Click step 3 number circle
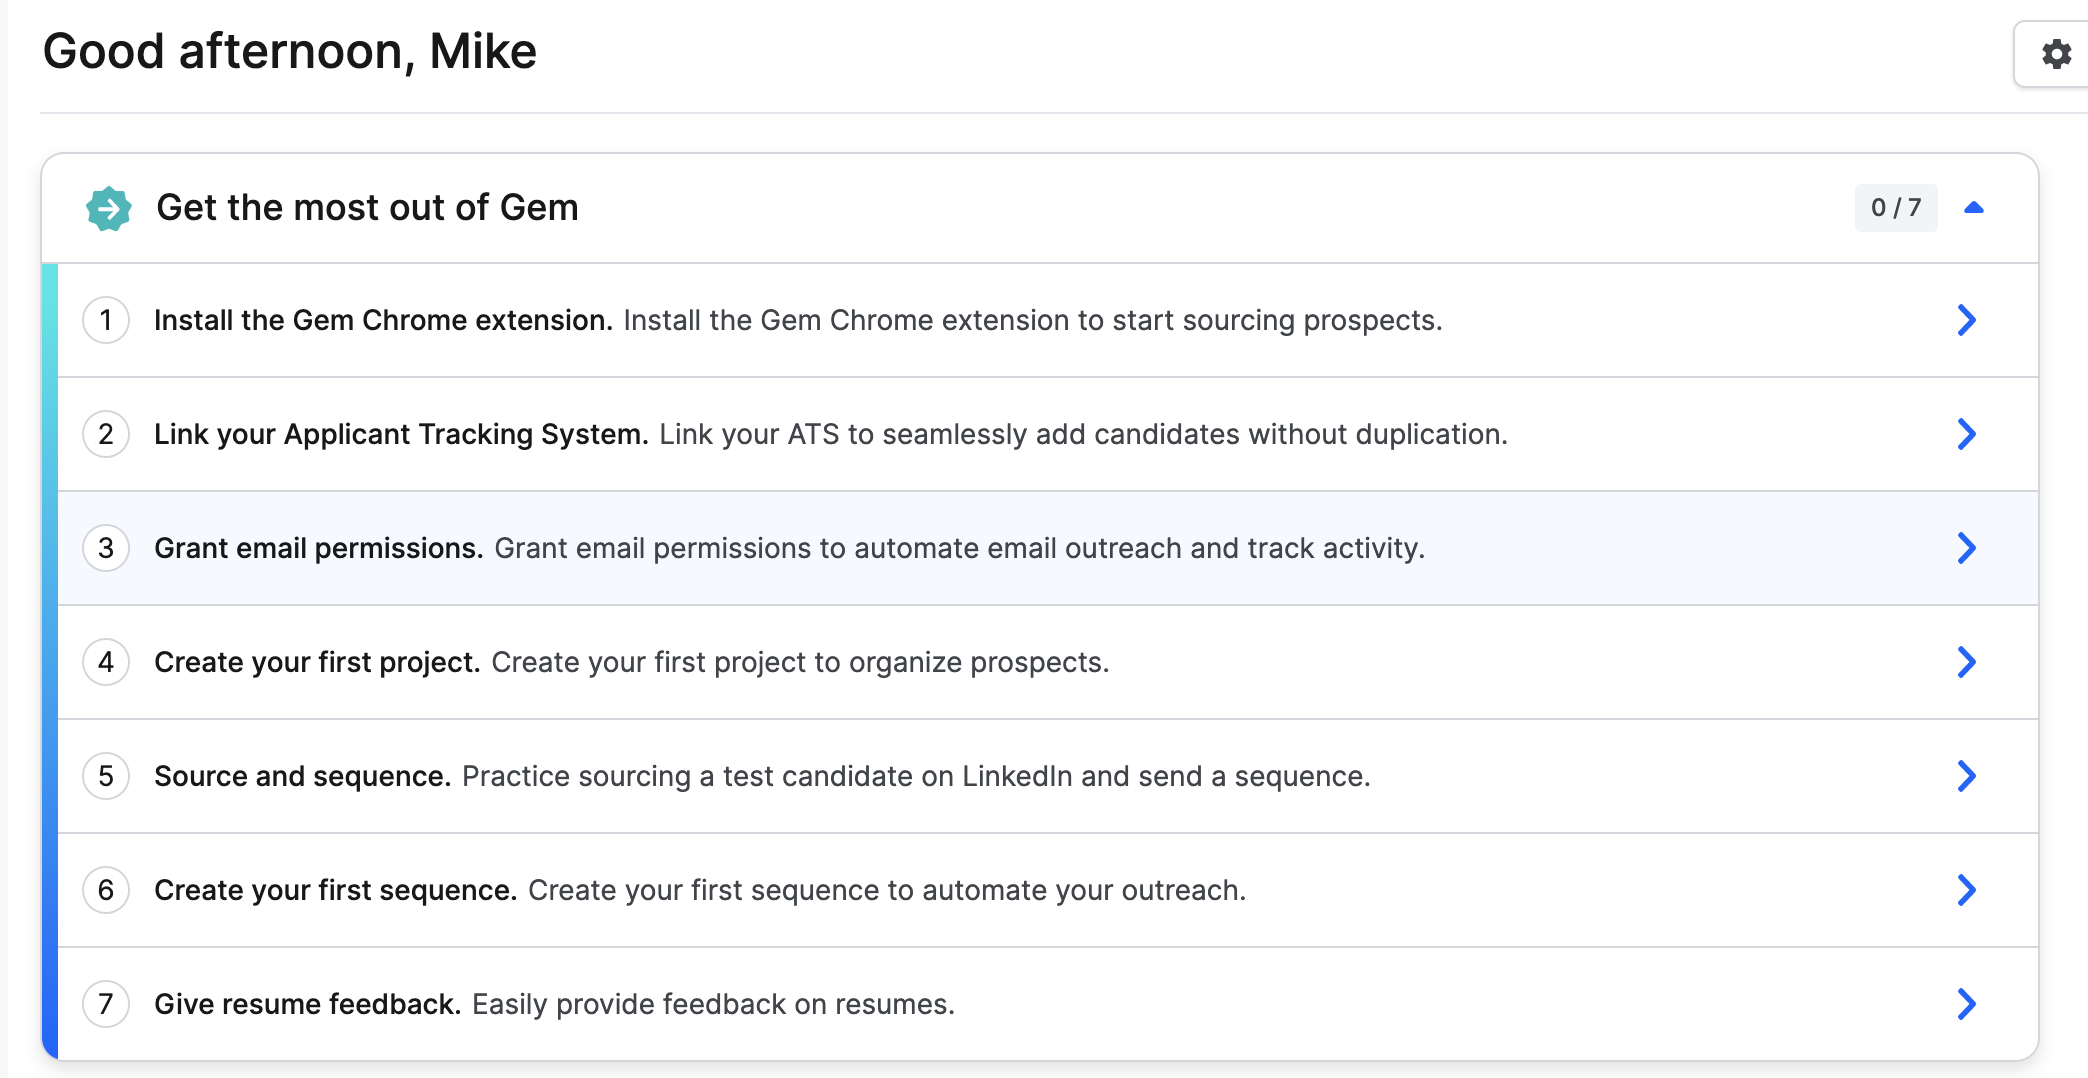This screenshot has width=2088, height=1078. [106, 548]
